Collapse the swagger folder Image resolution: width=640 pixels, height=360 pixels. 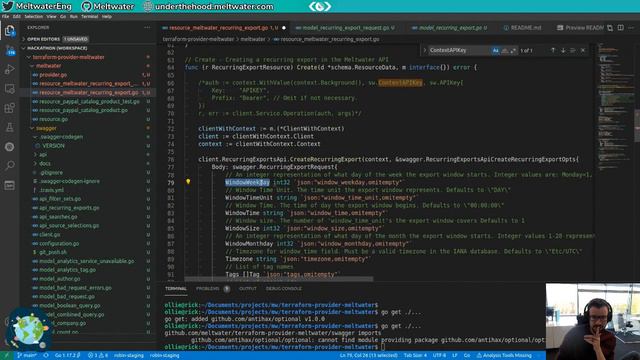pos(46,128)
